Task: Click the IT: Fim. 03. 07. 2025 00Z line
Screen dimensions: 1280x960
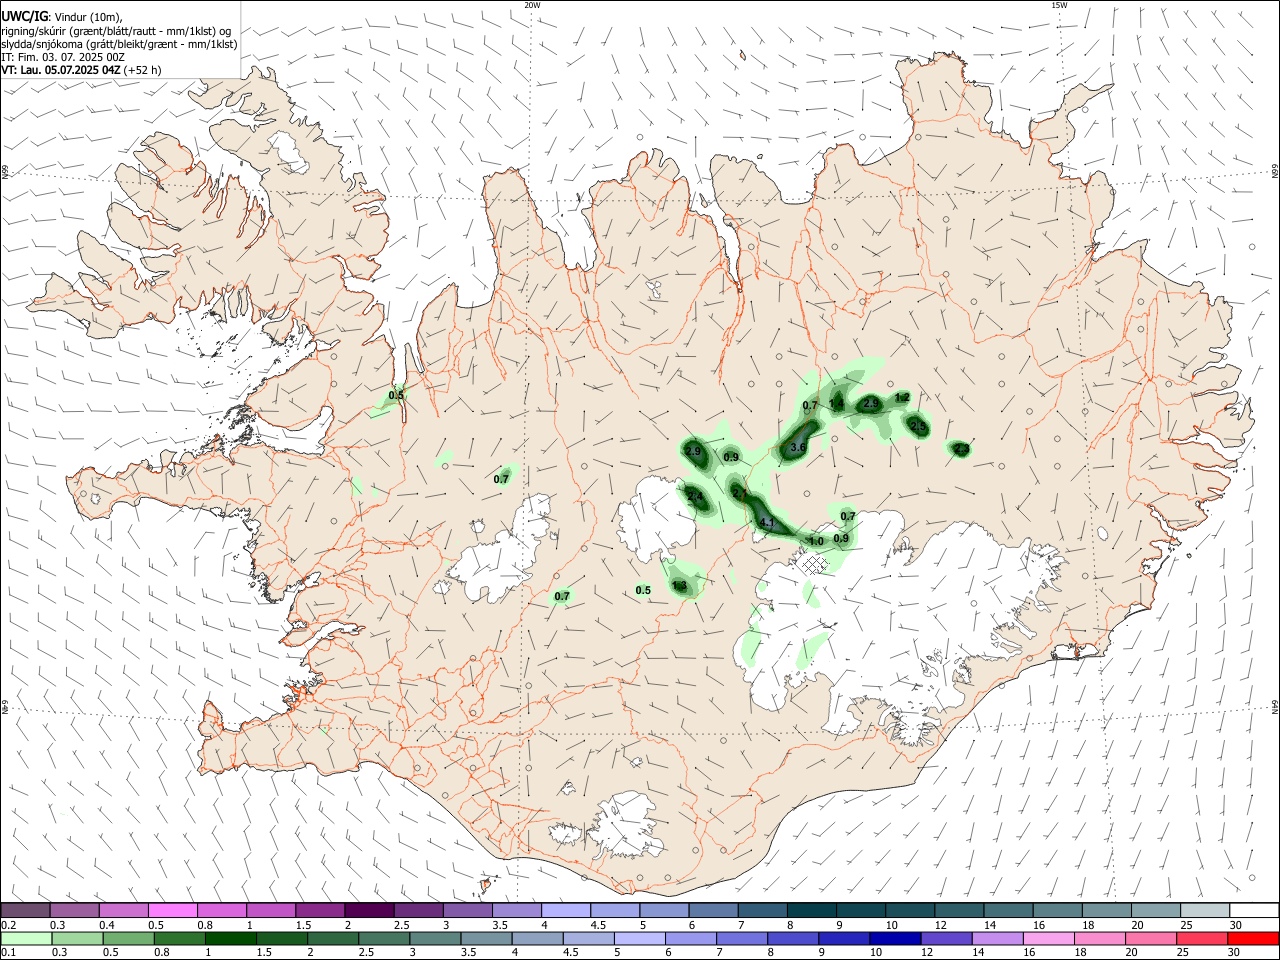Action: click(x=63, y=57)
